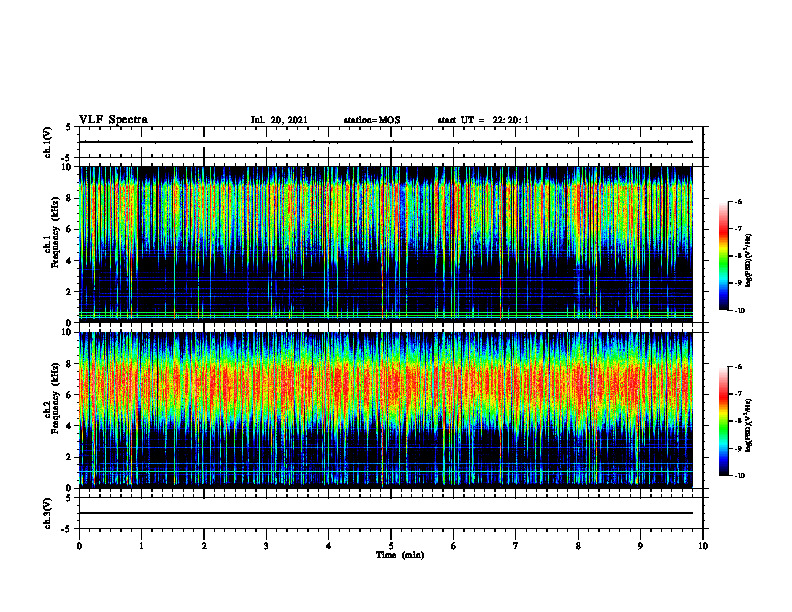Click the ch.1 frequency axis "6" tick label
The width and height of the screenshot is (792, 612).
click(x=69, y=230)
